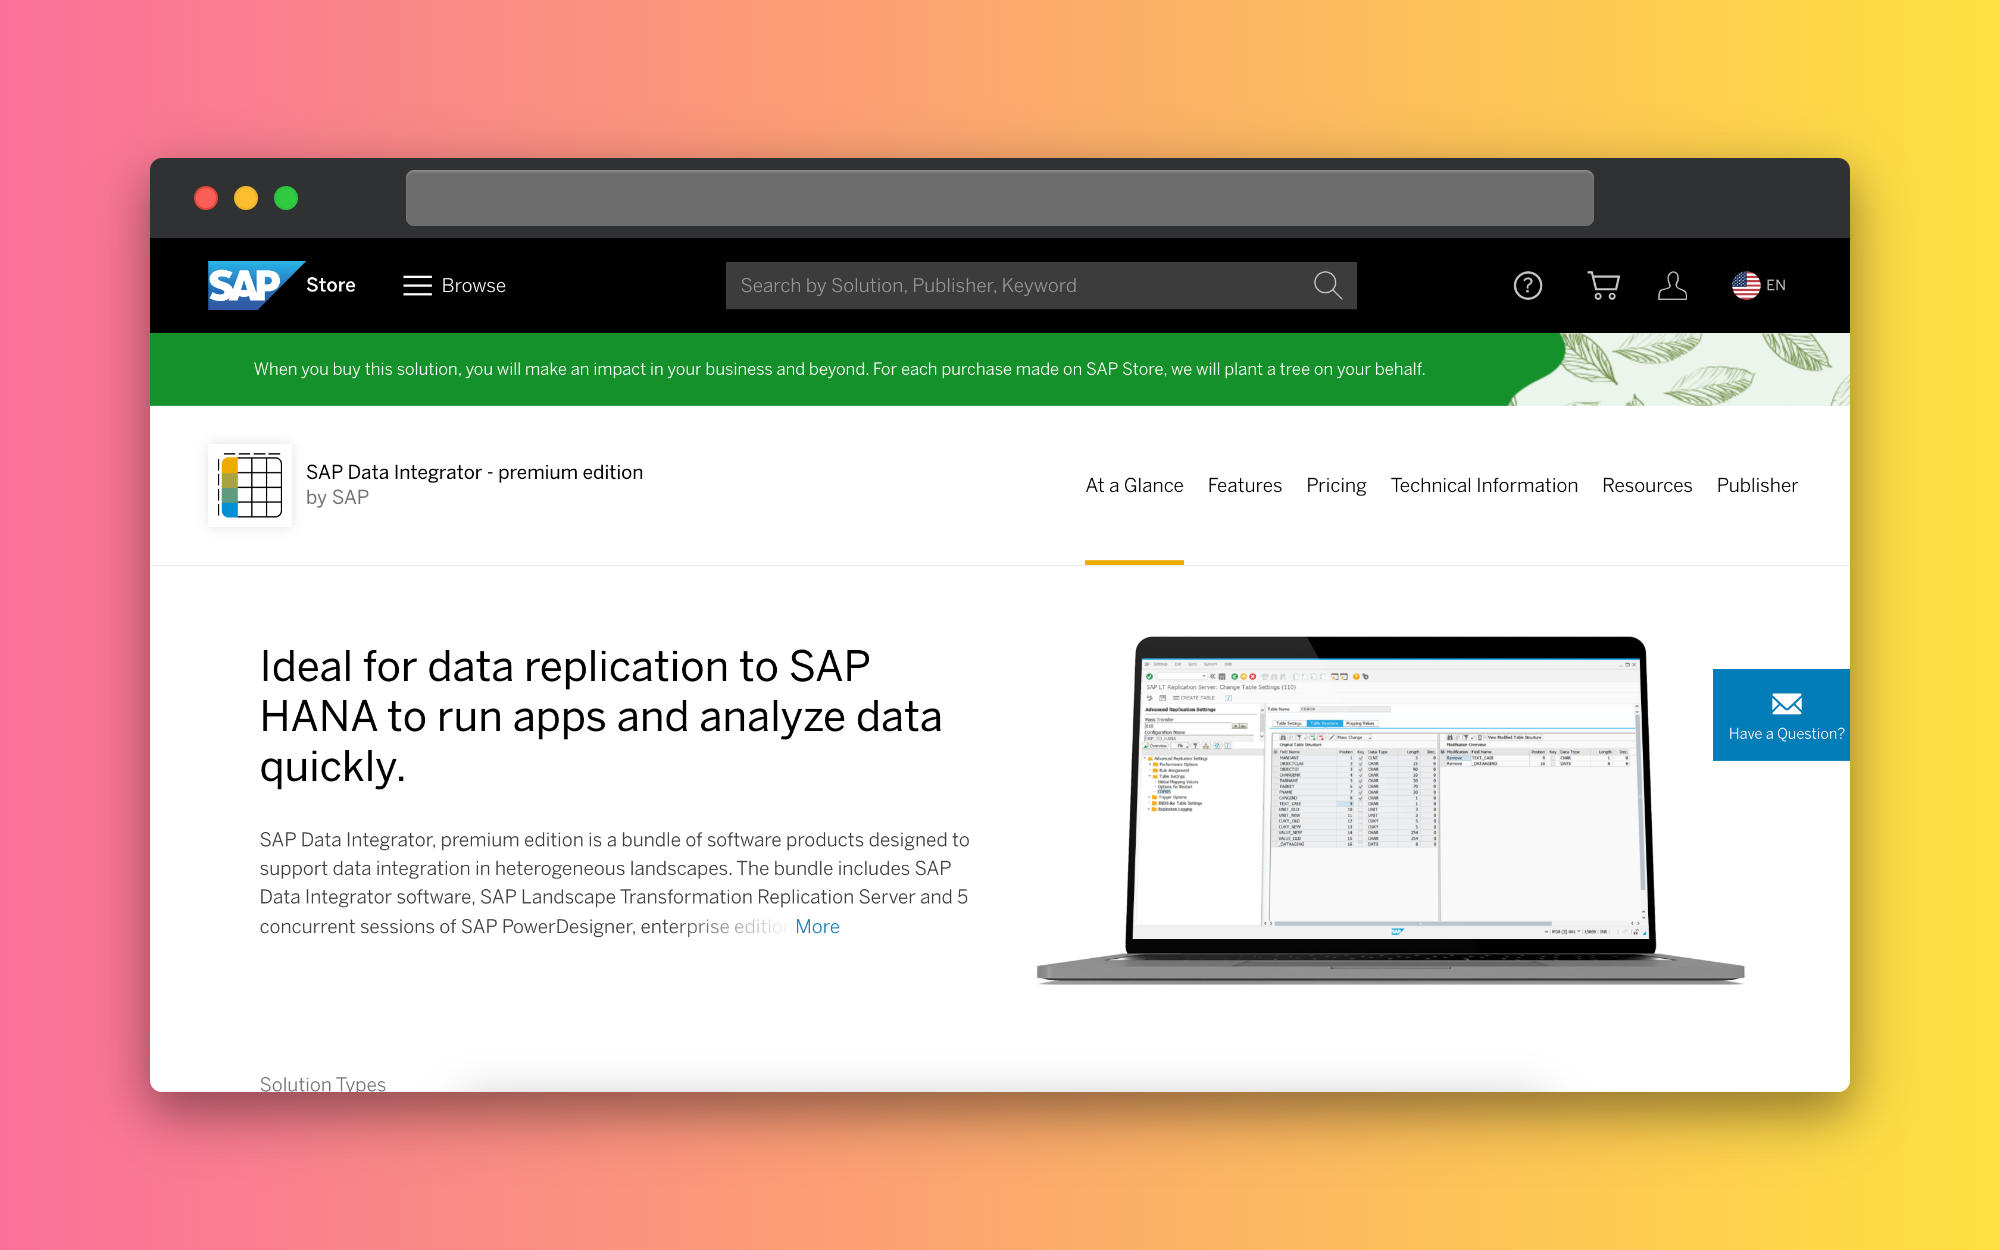Click the Store link beside logo
Viewport: 2000px width, 1250px height.
tap(331, 286)
